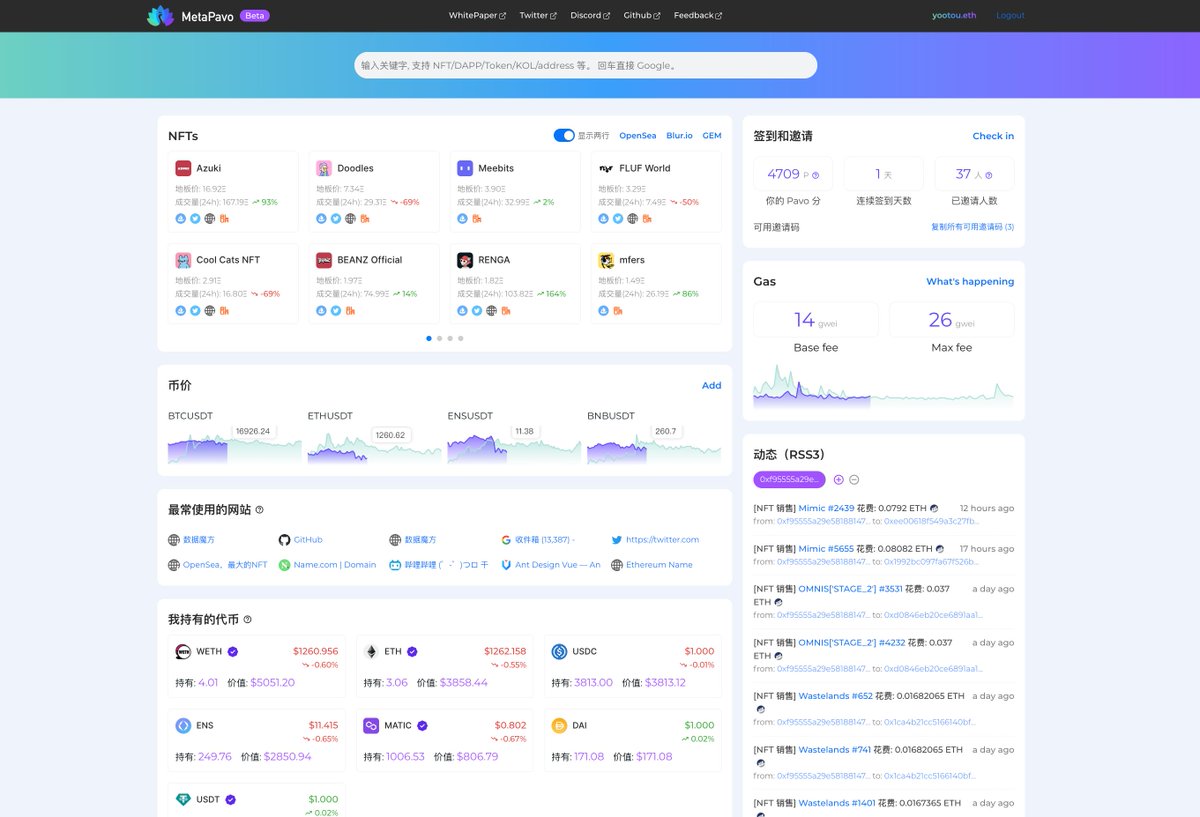The height and width of the screenshot is (817, 1200).
Task: Open the WhitePaper link
Action: 477,15
